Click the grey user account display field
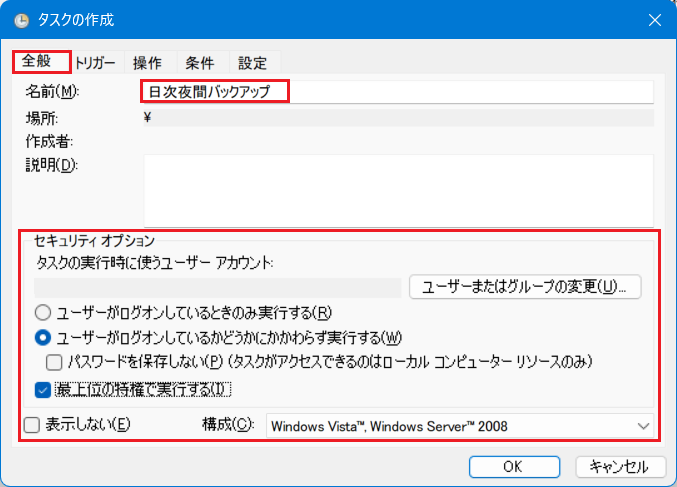Screen dimensions: 677x487 [x=217, y=287]
